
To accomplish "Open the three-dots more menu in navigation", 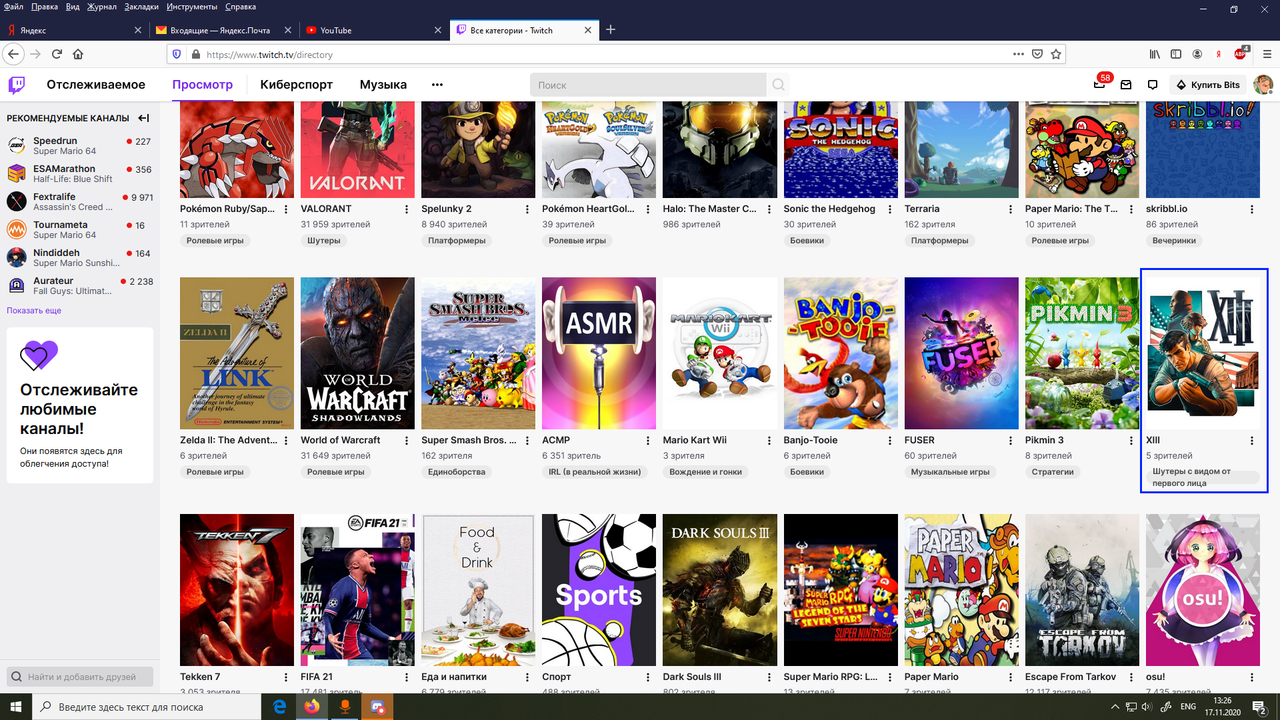I will pyautogui.click(x=437, y=85).
